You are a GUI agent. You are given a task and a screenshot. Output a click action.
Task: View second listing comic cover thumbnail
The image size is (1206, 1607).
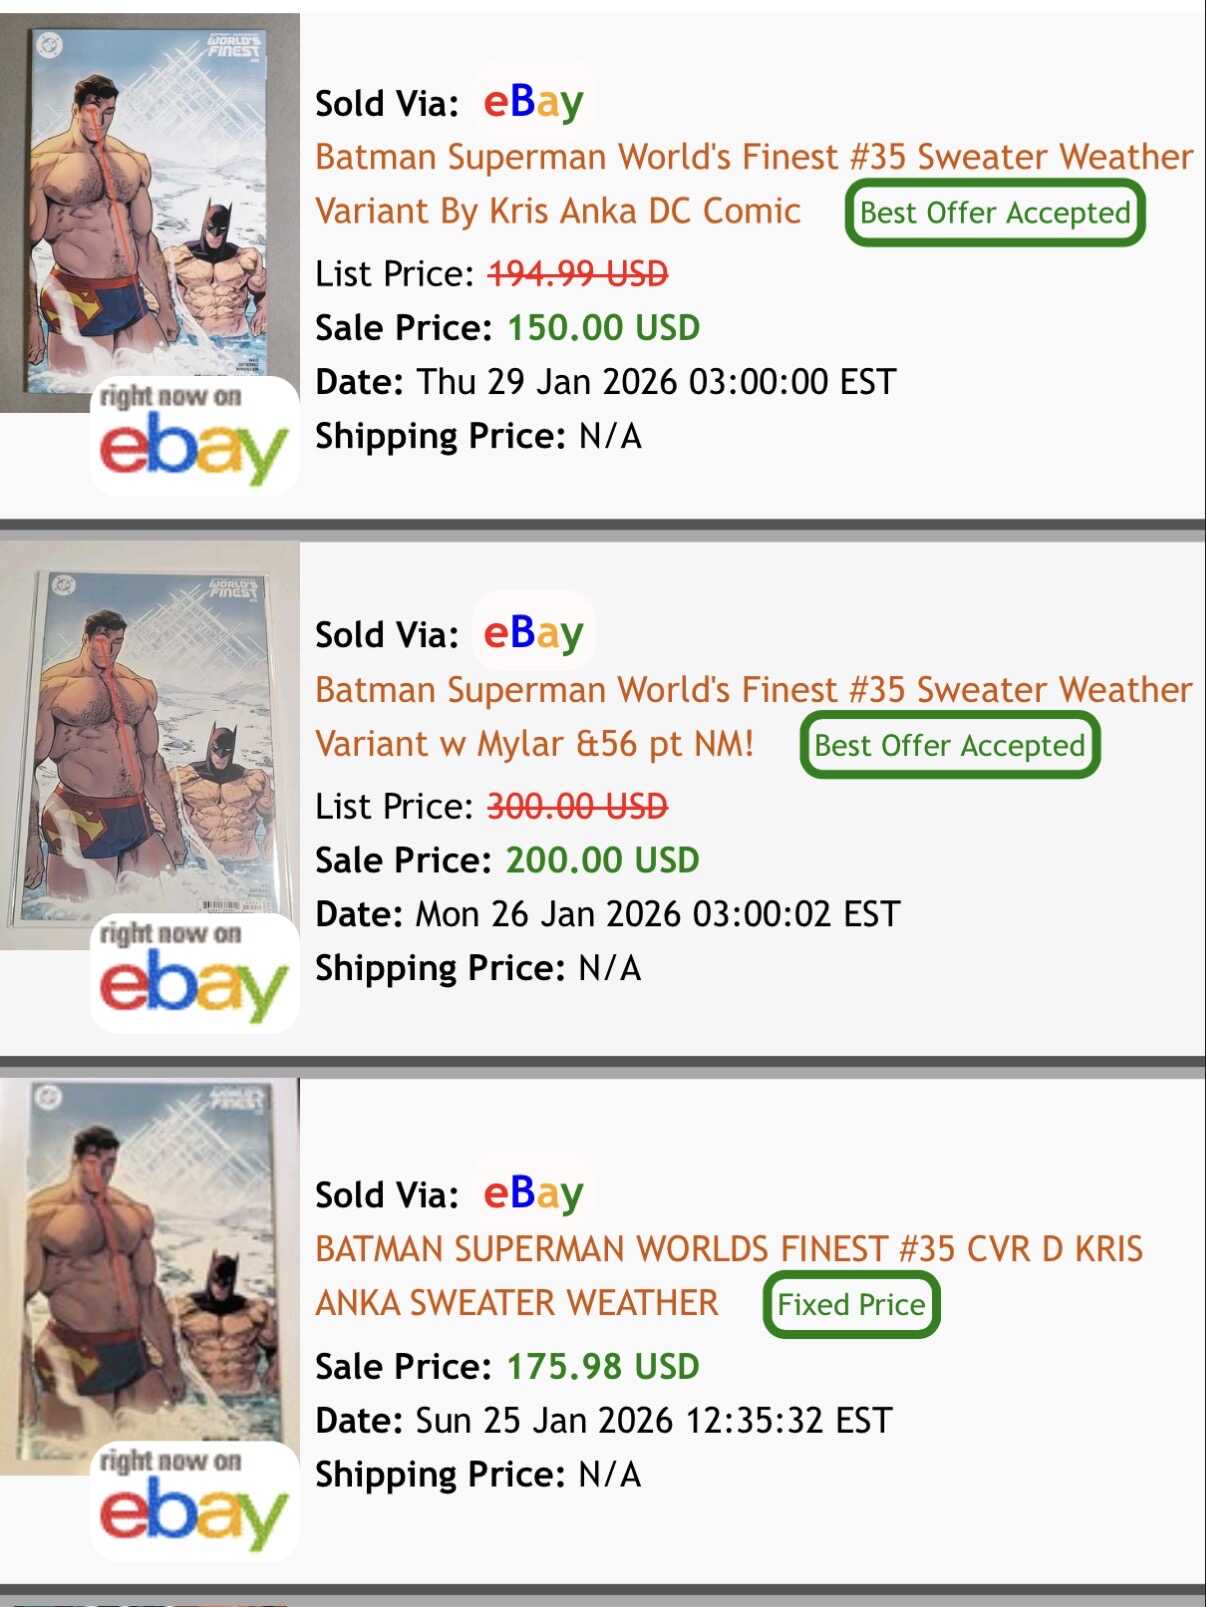click(x=150, y=746)
